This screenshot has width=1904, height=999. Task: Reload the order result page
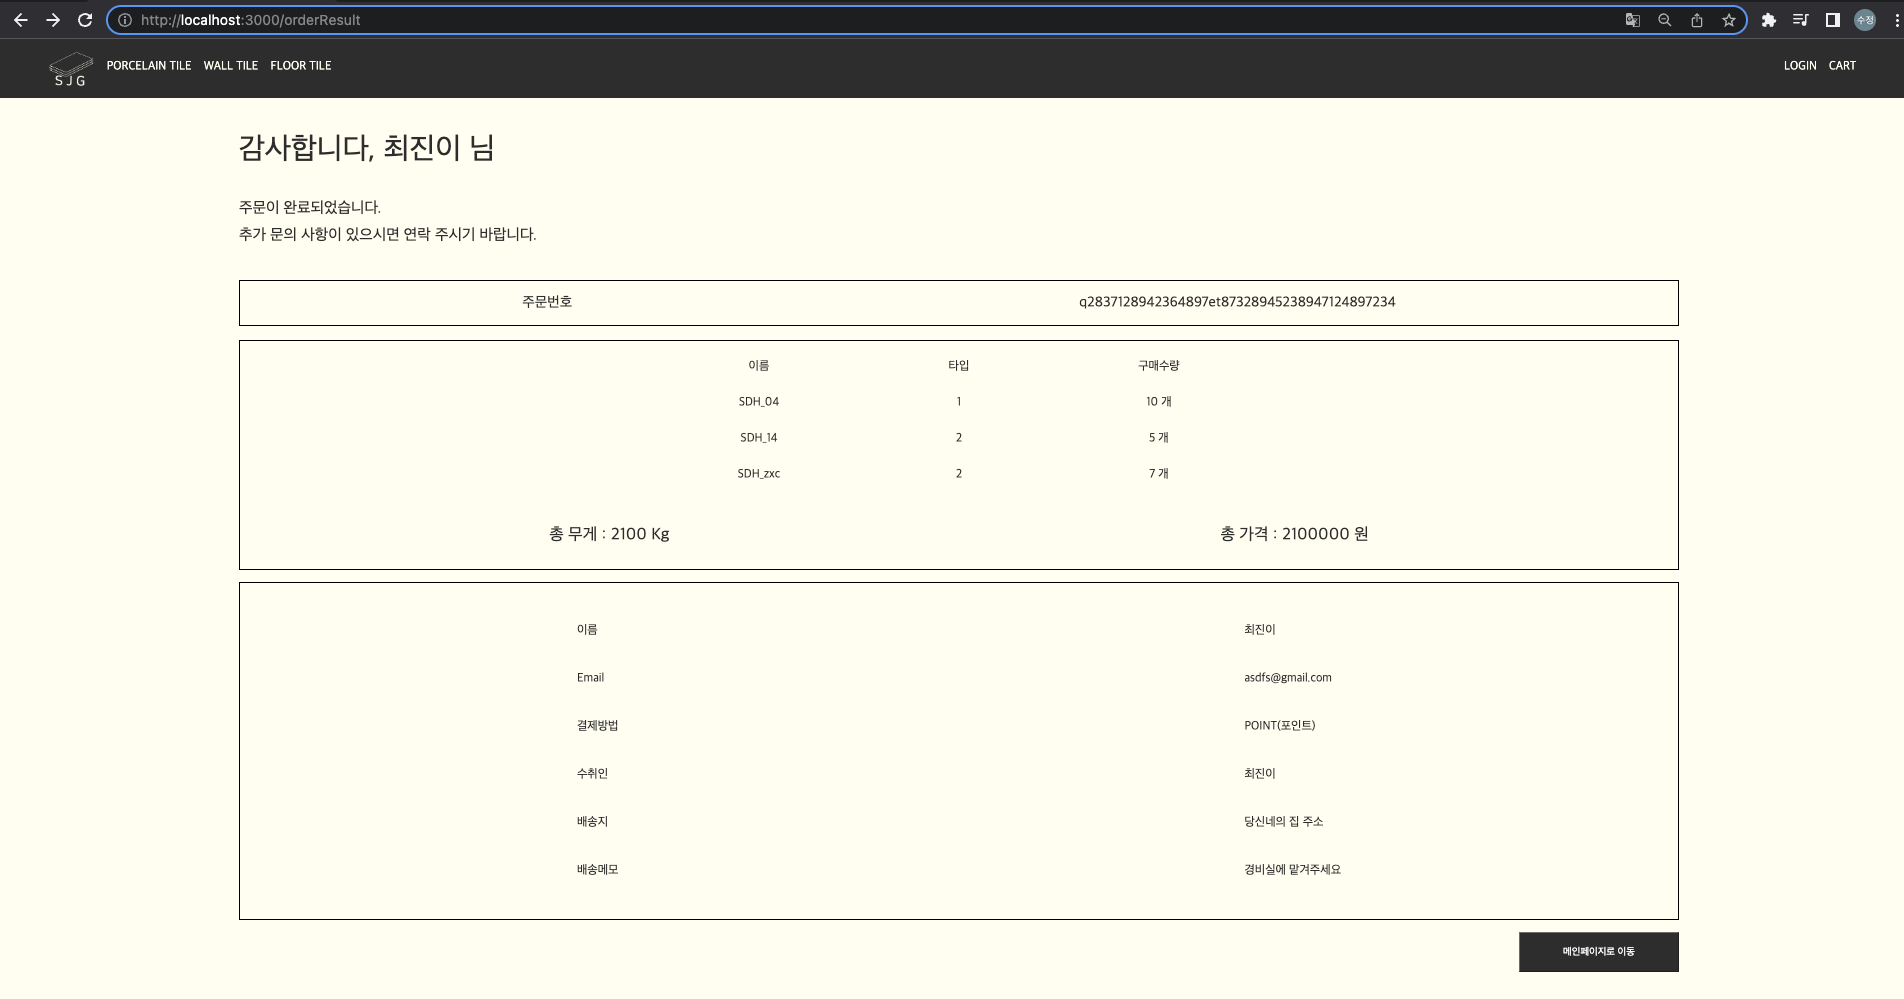(x=85, y=20)
